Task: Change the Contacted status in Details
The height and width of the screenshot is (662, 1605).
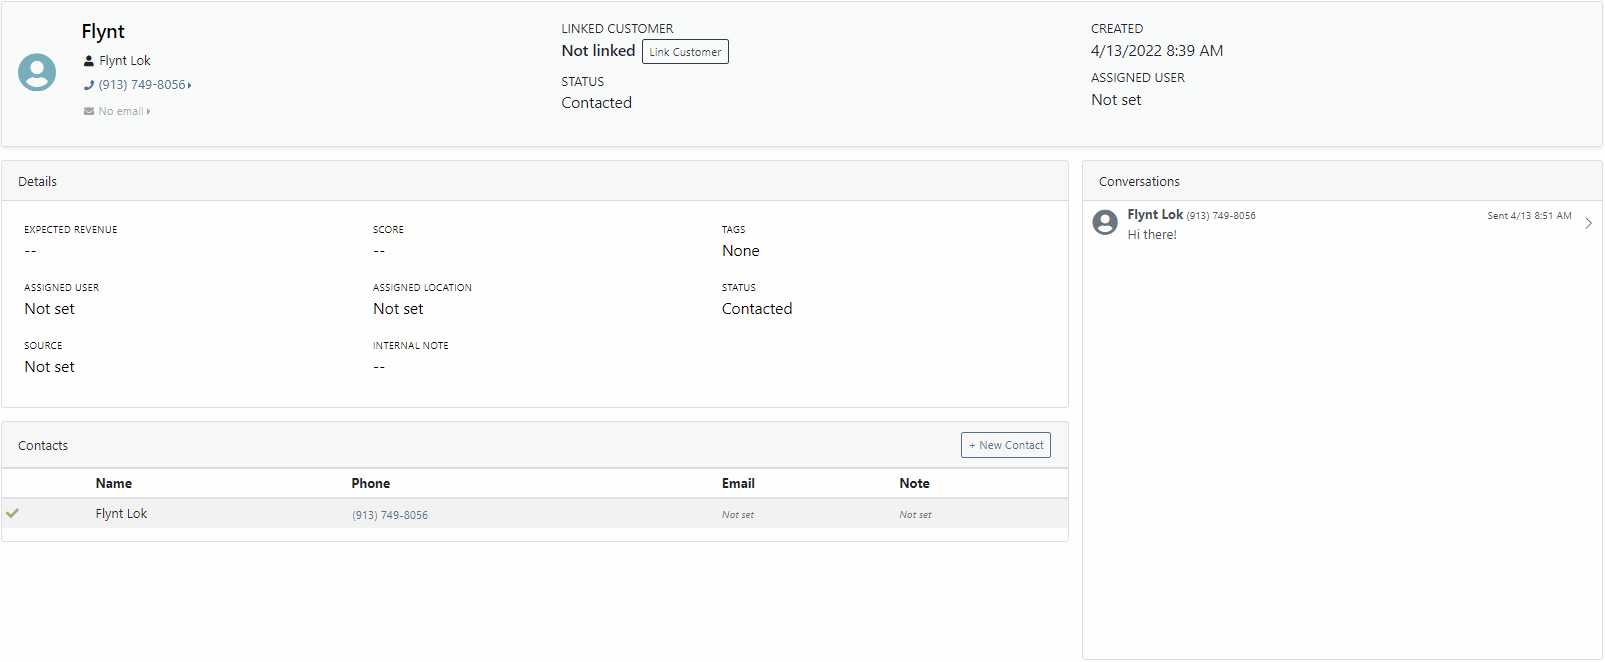Action: (x=757, y=309)
